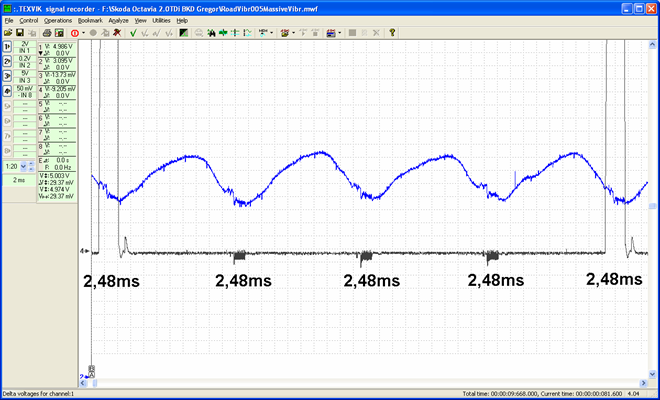The height and width of the screenshot is (400, 660).
Task: Open the View menu
Action: coord(140,20)
